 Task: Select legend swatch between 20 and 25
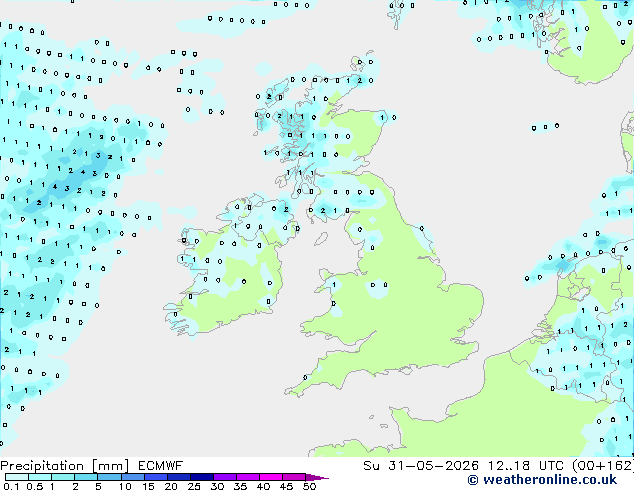click(179, 477)
